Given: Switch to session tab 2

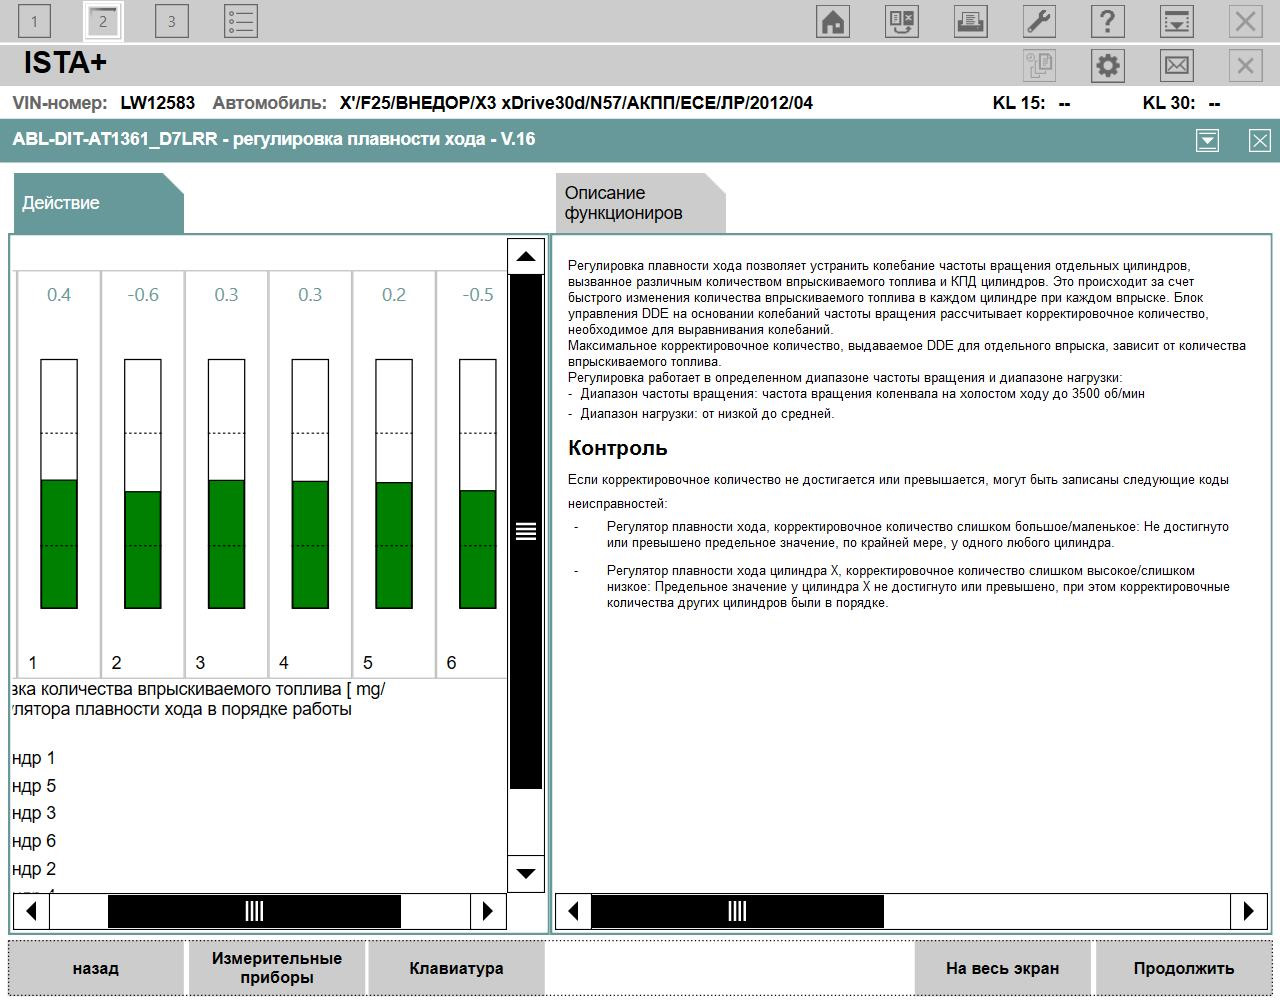Looking at the screenshot, I should [103, 21].
